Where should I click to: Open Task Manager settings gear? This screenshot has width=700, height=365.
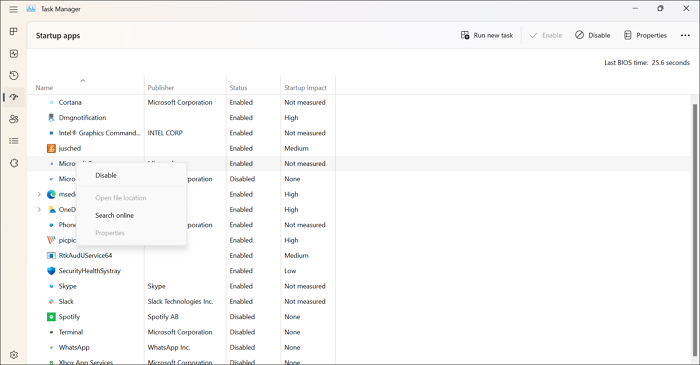pos(14,355)
